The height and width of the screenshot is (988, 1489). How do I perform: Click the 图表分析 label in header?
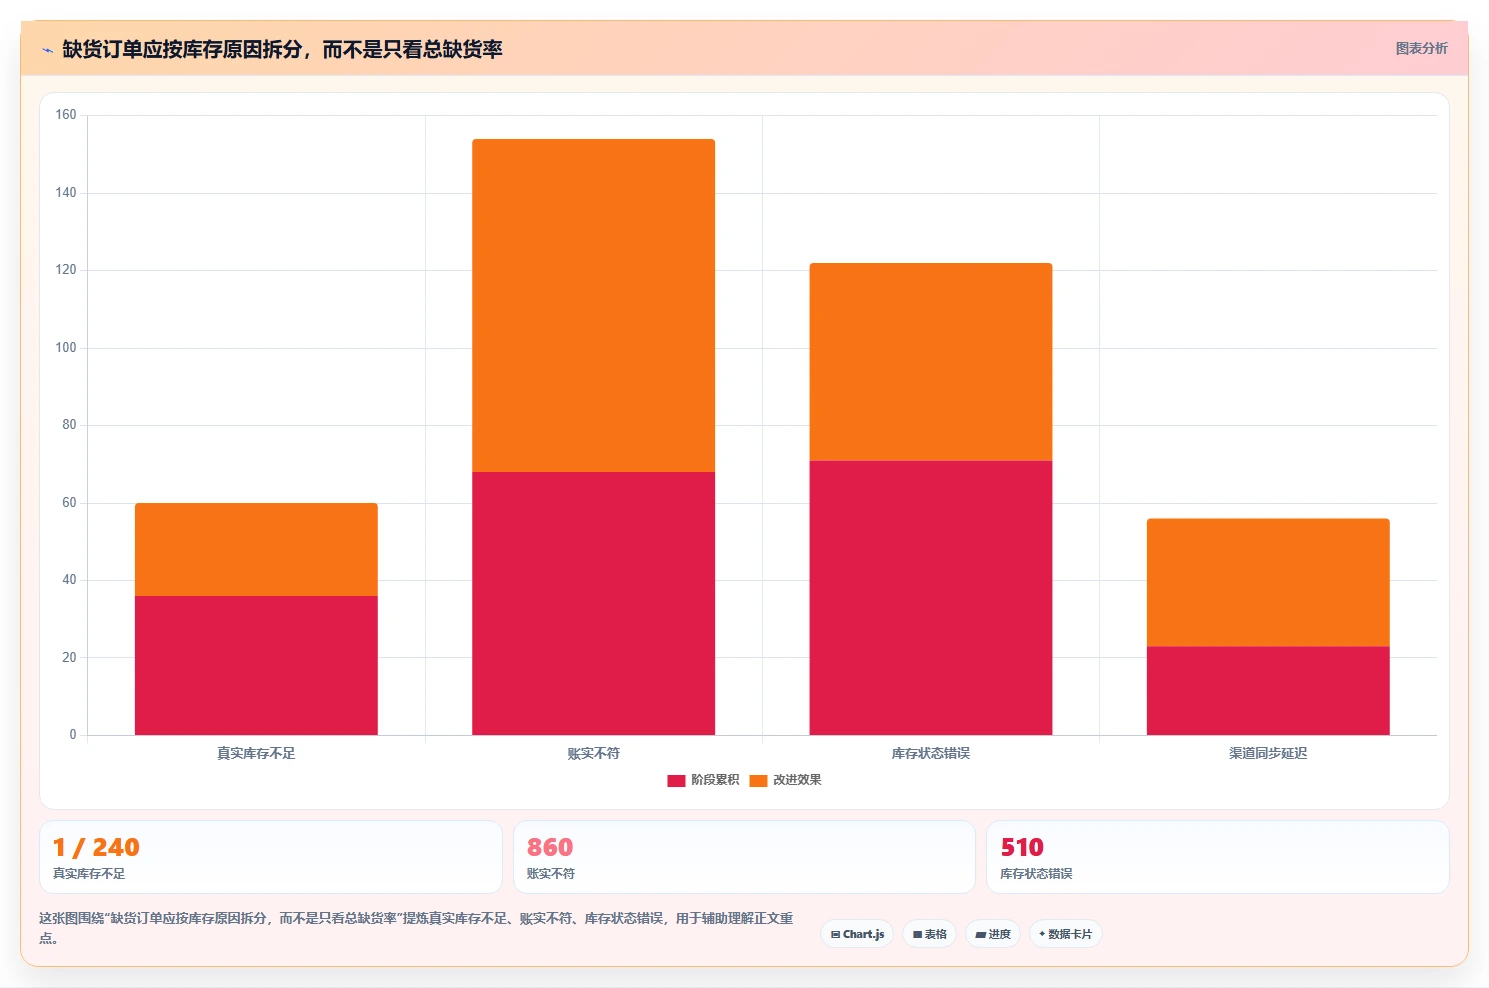point(1421,48)
